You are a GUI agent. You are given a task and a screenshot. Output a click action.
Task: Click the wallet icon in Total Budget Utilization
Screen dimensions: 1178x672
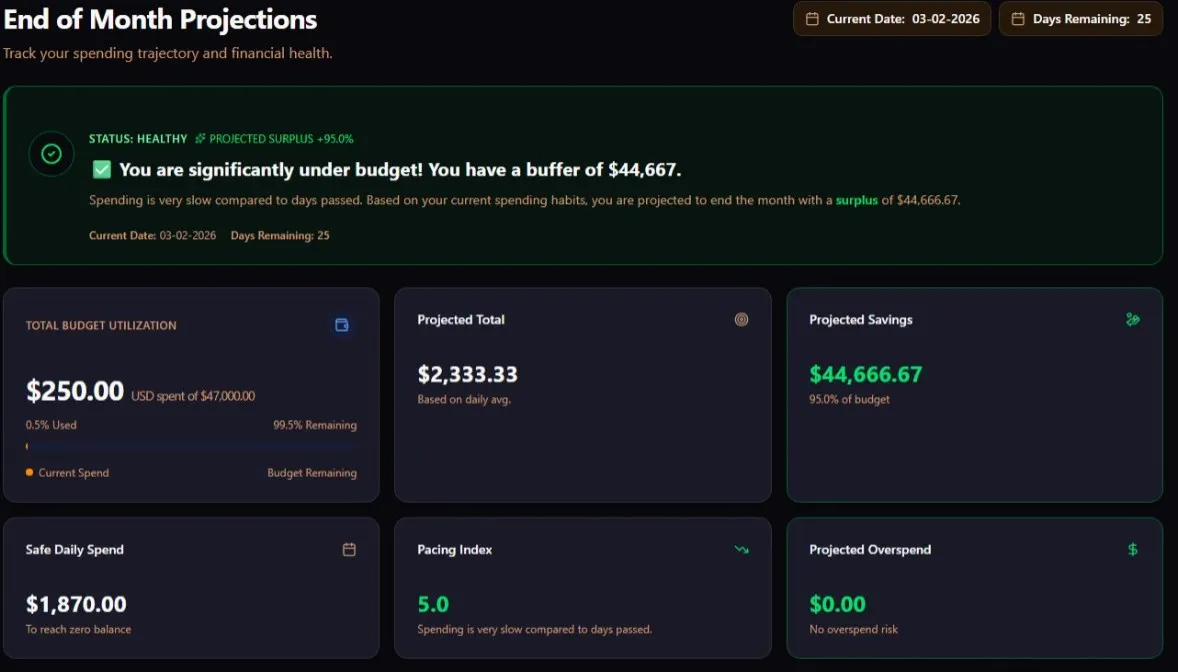pos(342,325)
